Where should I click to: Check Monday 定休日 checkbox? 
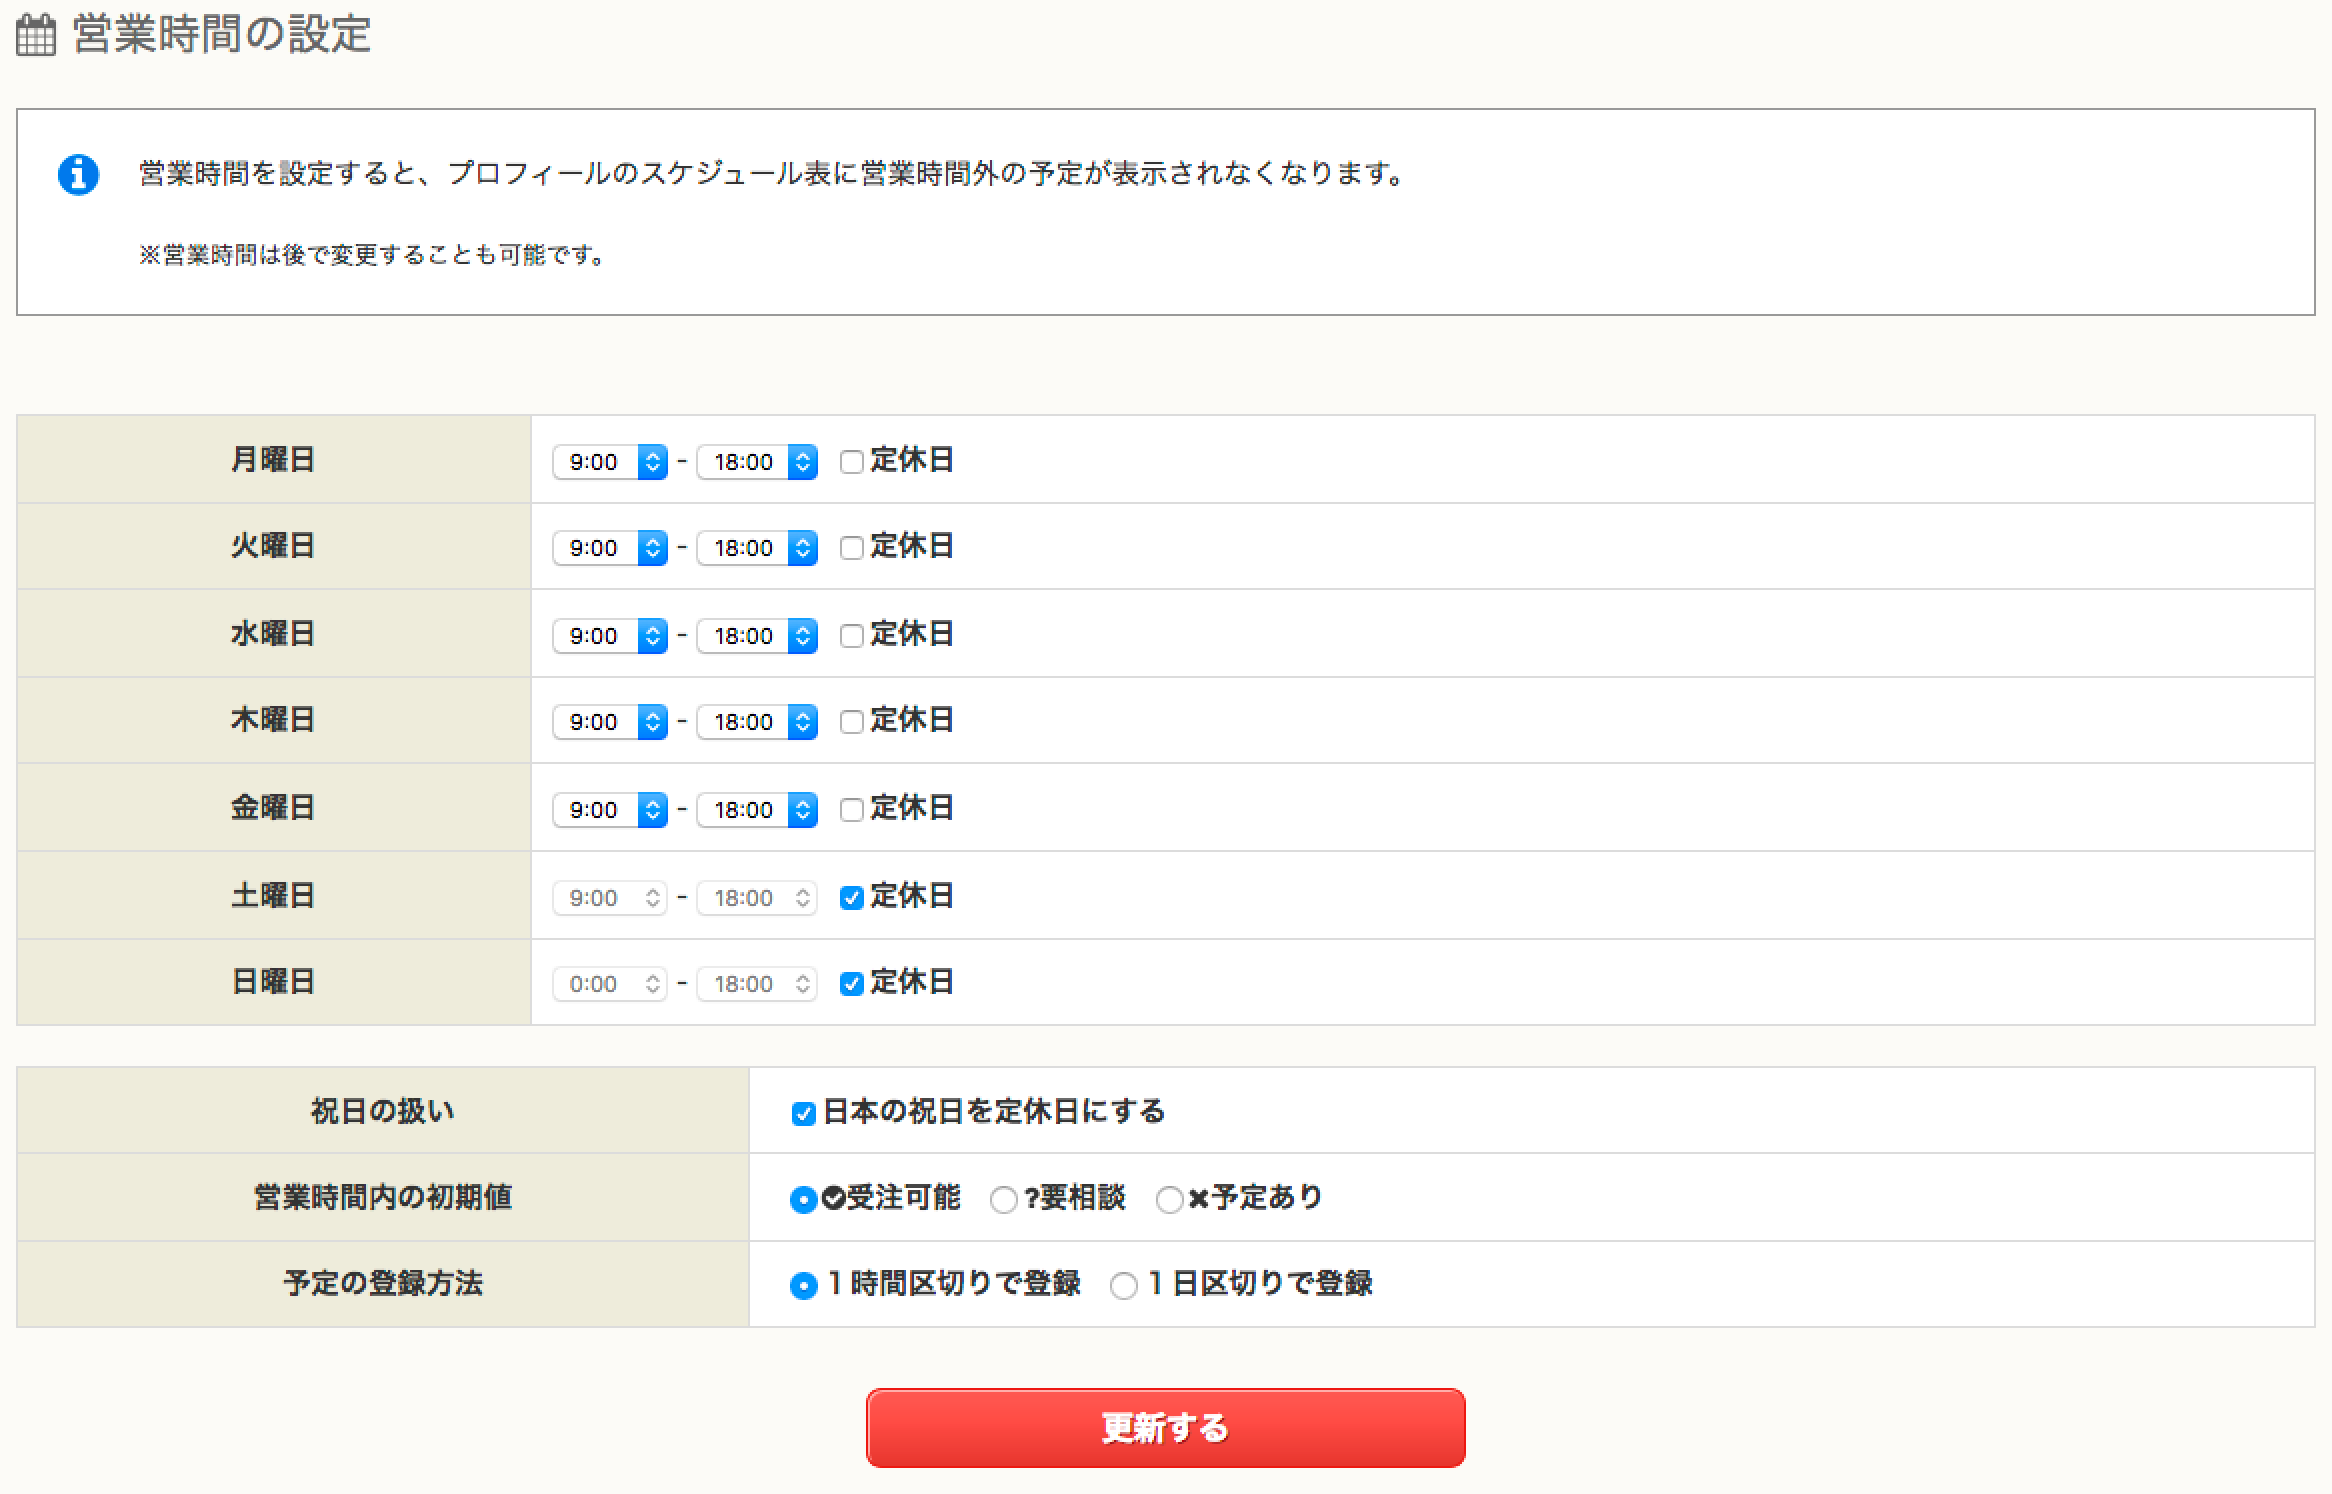[x=852, y=462]
